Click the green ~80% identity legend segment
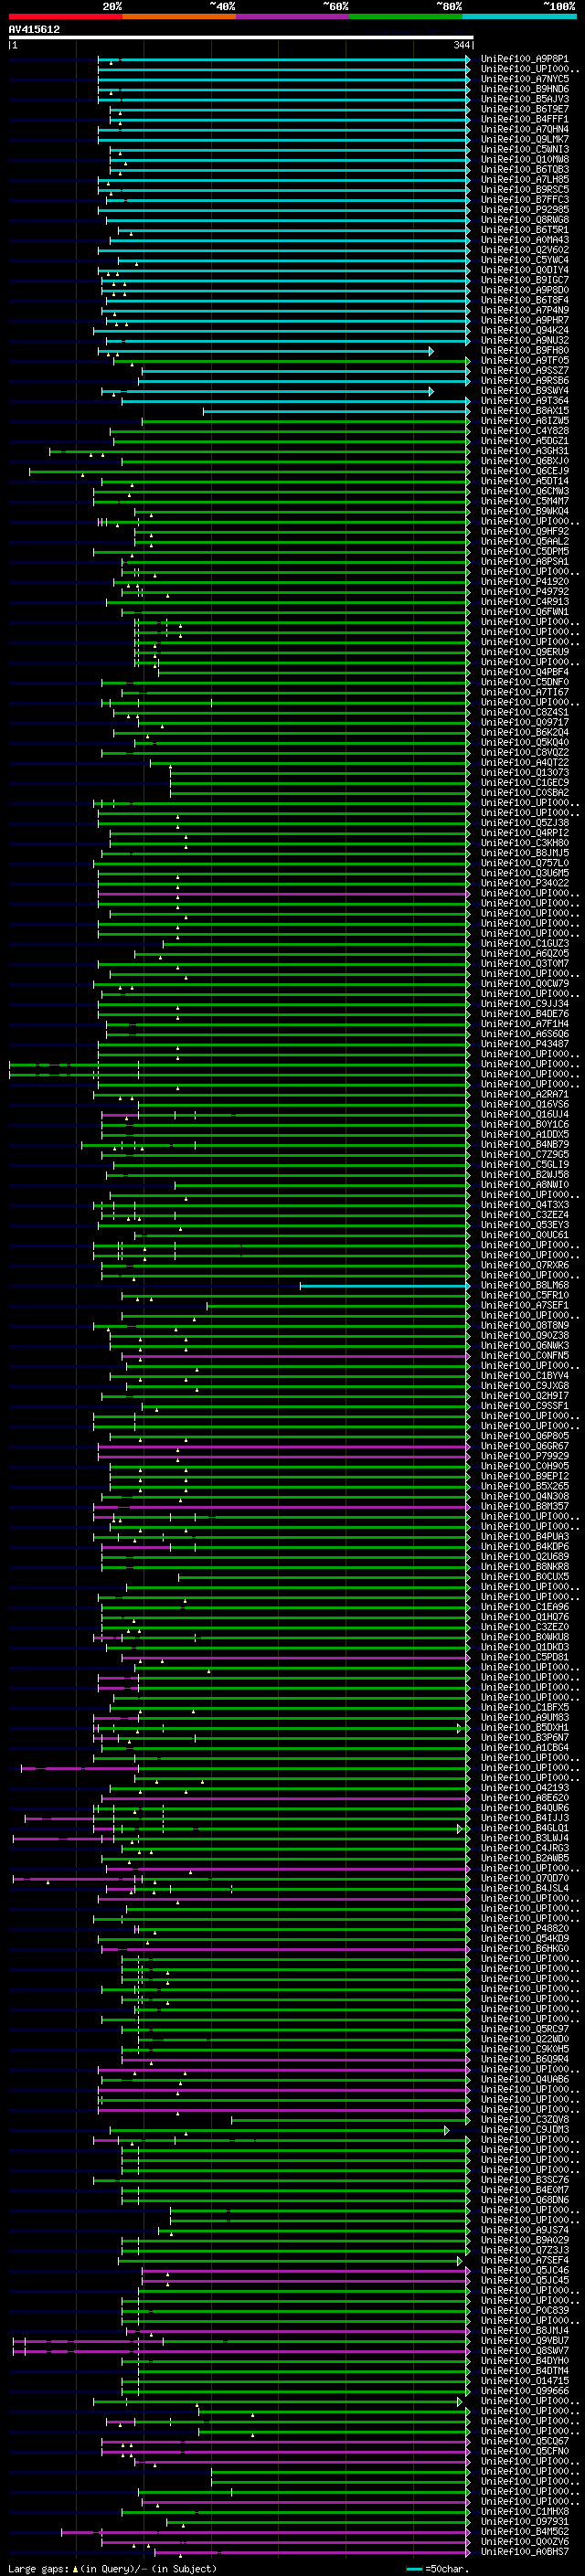585x2576 pixels. coord(406,16)
